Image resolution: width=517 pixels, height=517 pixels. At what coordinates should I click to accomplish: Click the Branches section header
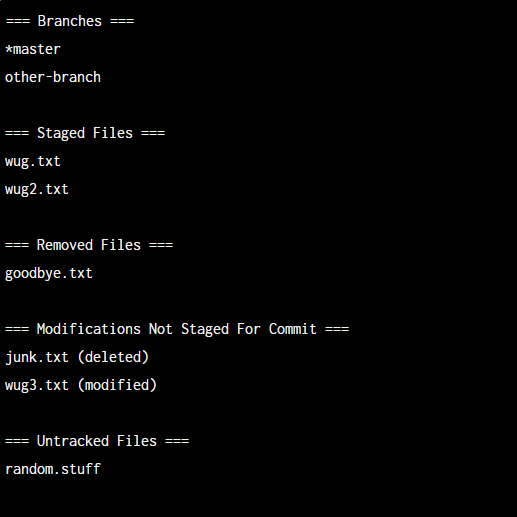pos(70,21)
